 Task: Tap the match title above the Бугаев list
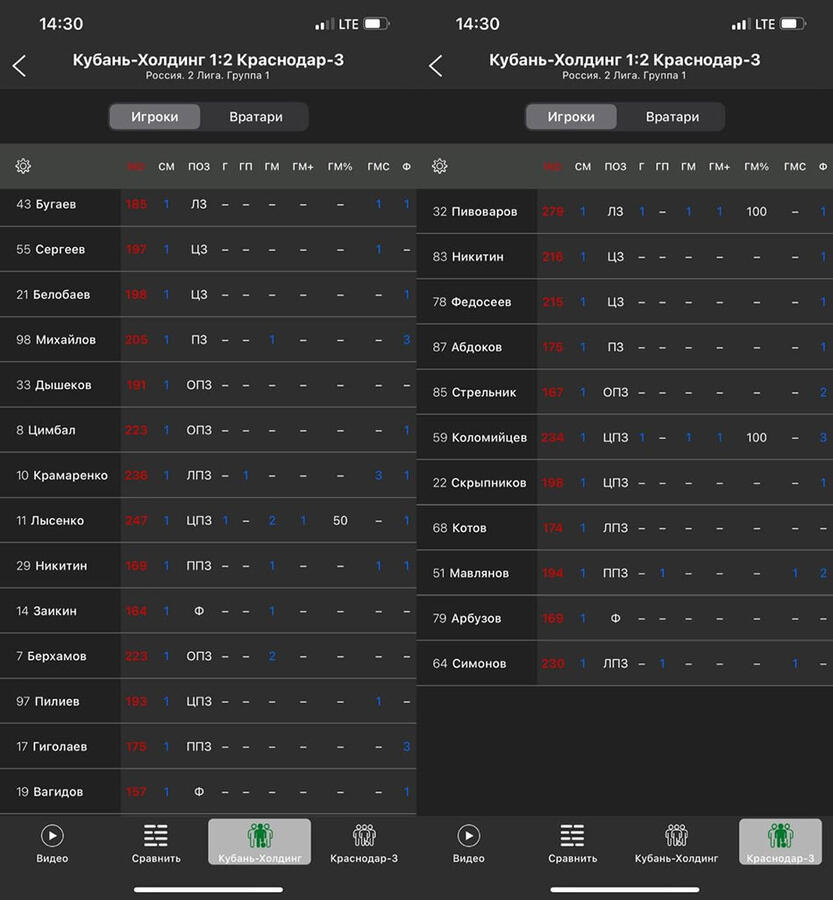point(208,60)
